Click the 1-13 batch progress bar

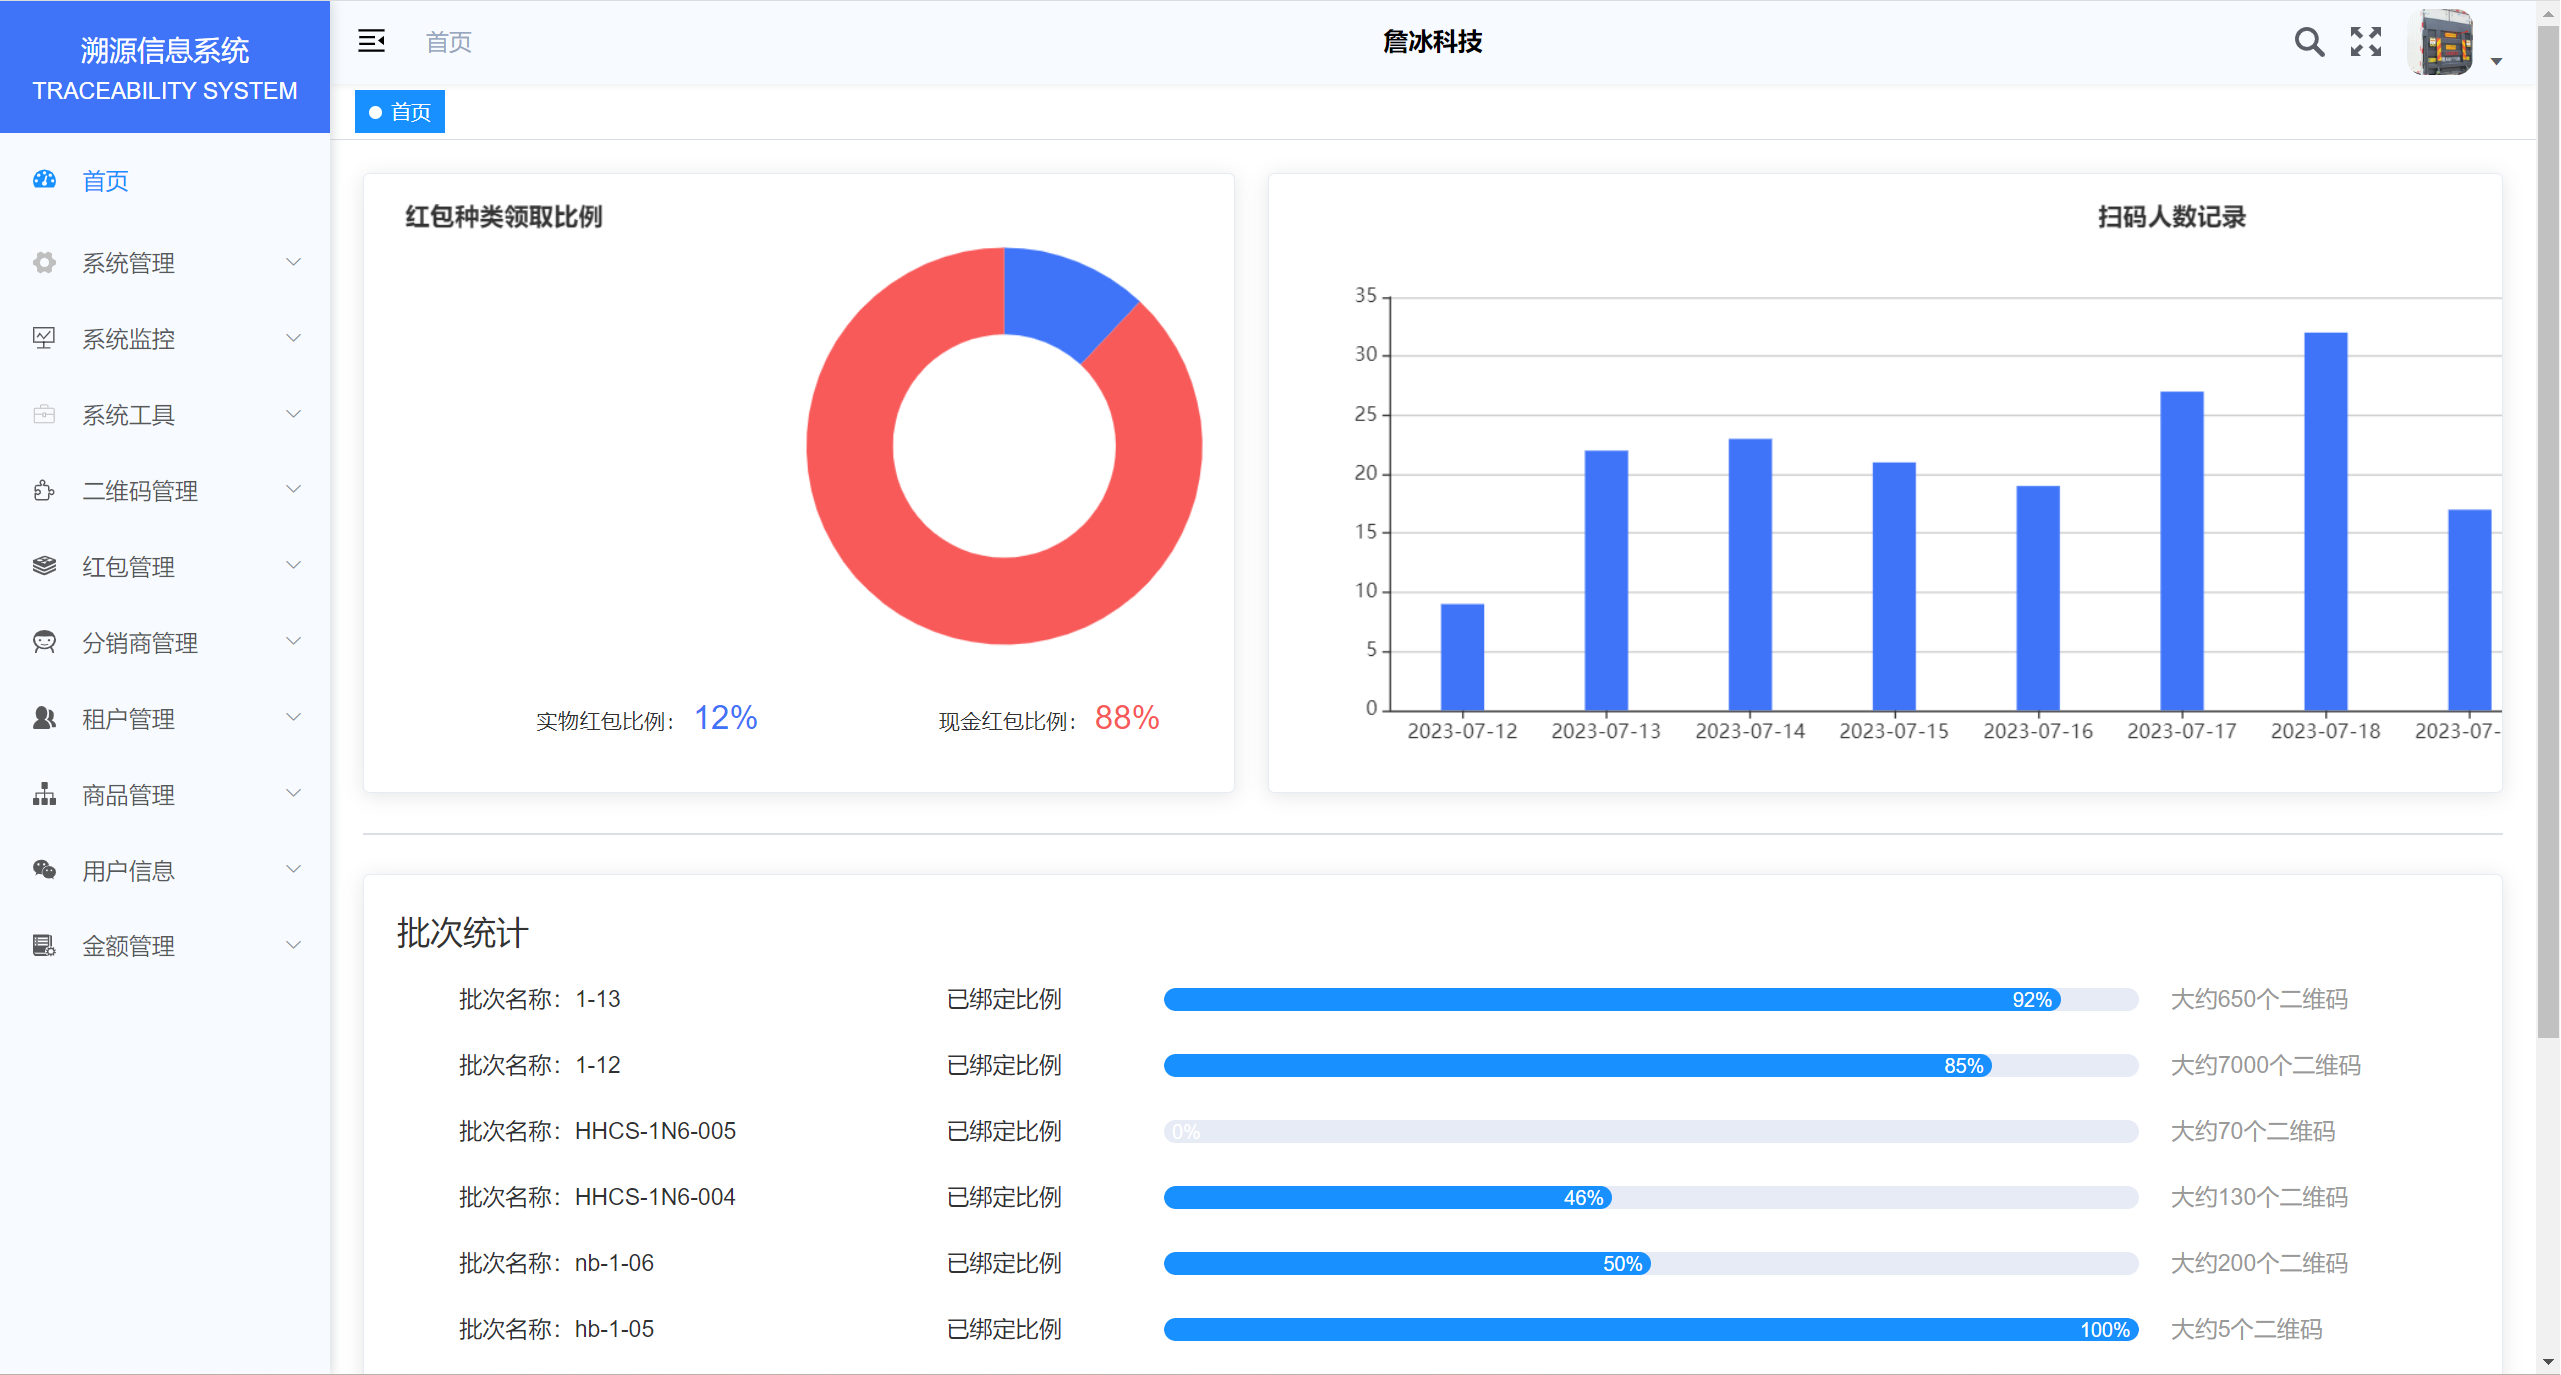(x=1650, y=999)
